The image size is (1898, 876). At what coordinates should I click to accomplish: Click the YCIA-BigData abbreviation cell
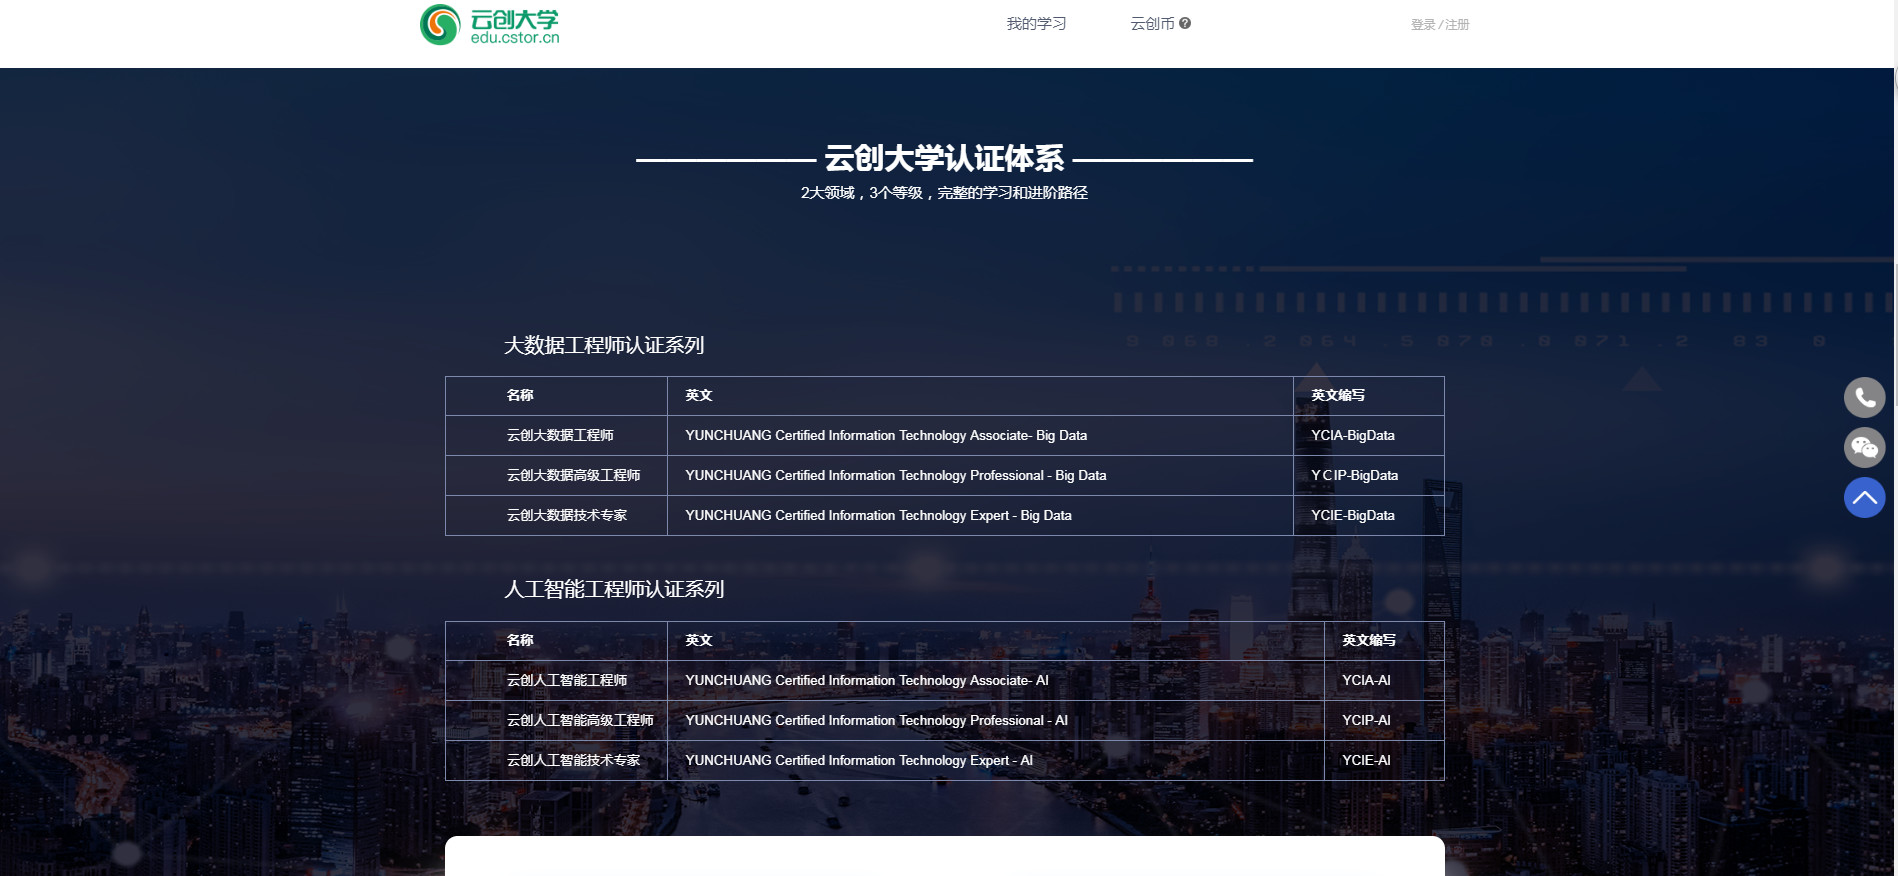point(1352,435)
